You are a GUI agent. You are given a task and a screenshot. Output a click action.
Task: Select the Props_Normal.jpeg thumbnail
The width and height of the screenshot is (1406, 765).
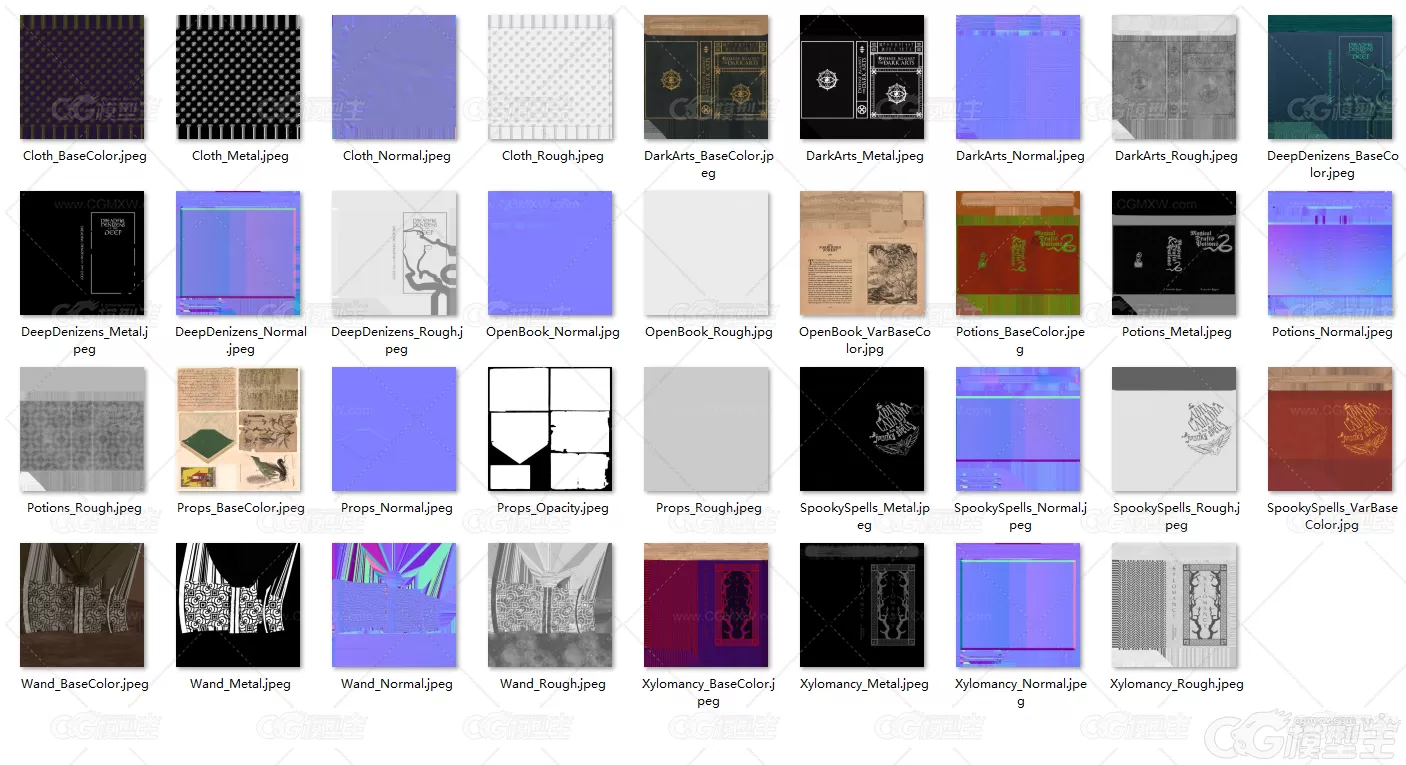394,429
